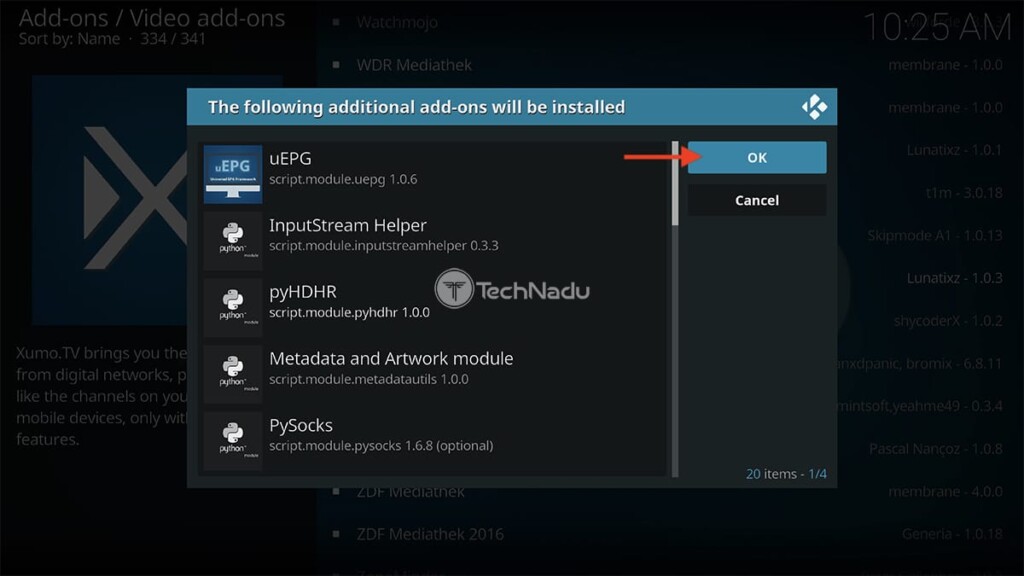This screenshot has width=1024, height=576.
Task: Select WDR Mediathek in background list
Action: [414, 65]
